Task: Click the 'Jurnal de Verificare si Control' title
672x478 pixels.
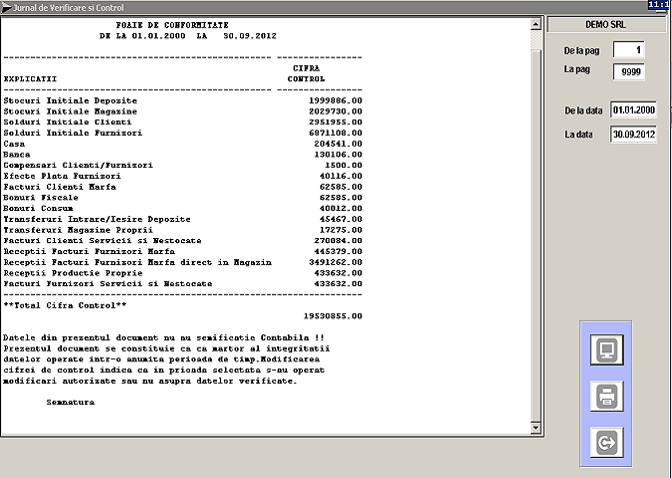Action: point(70,7)
